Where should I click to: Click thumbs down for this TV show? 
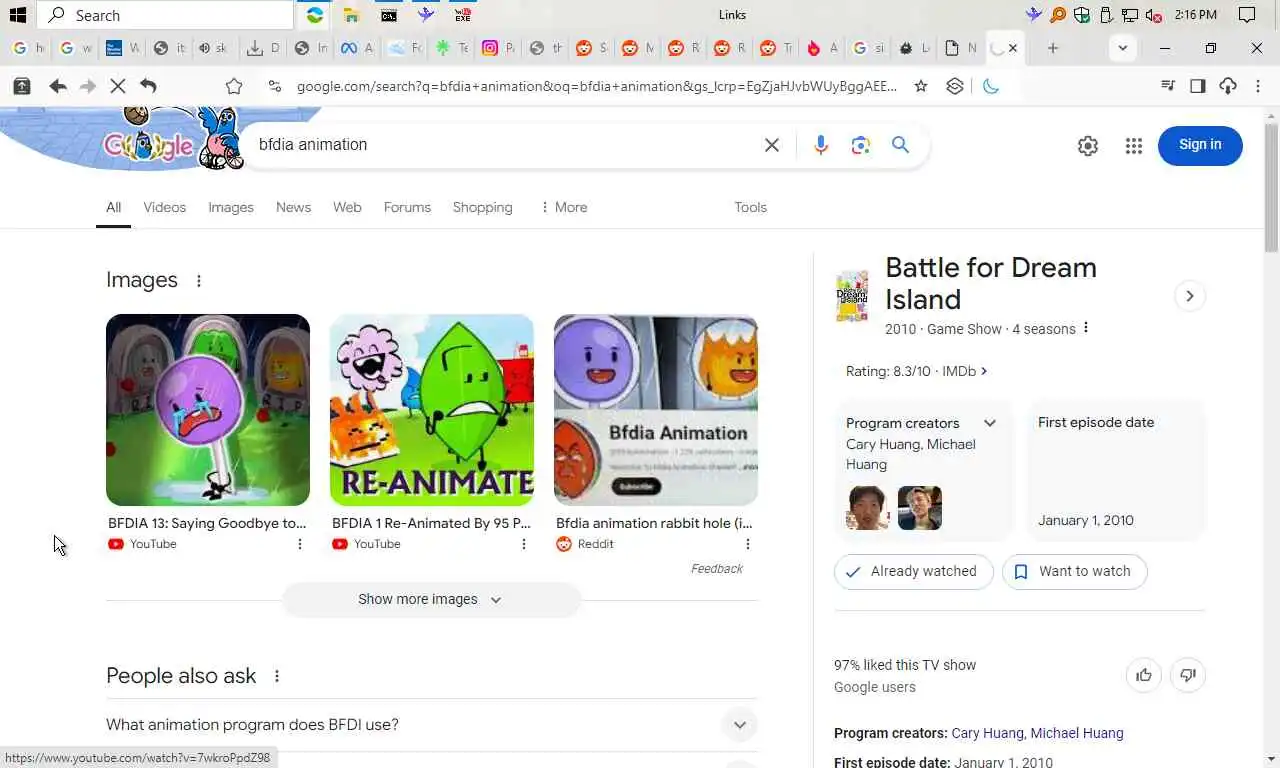(x=1188, y=675)
